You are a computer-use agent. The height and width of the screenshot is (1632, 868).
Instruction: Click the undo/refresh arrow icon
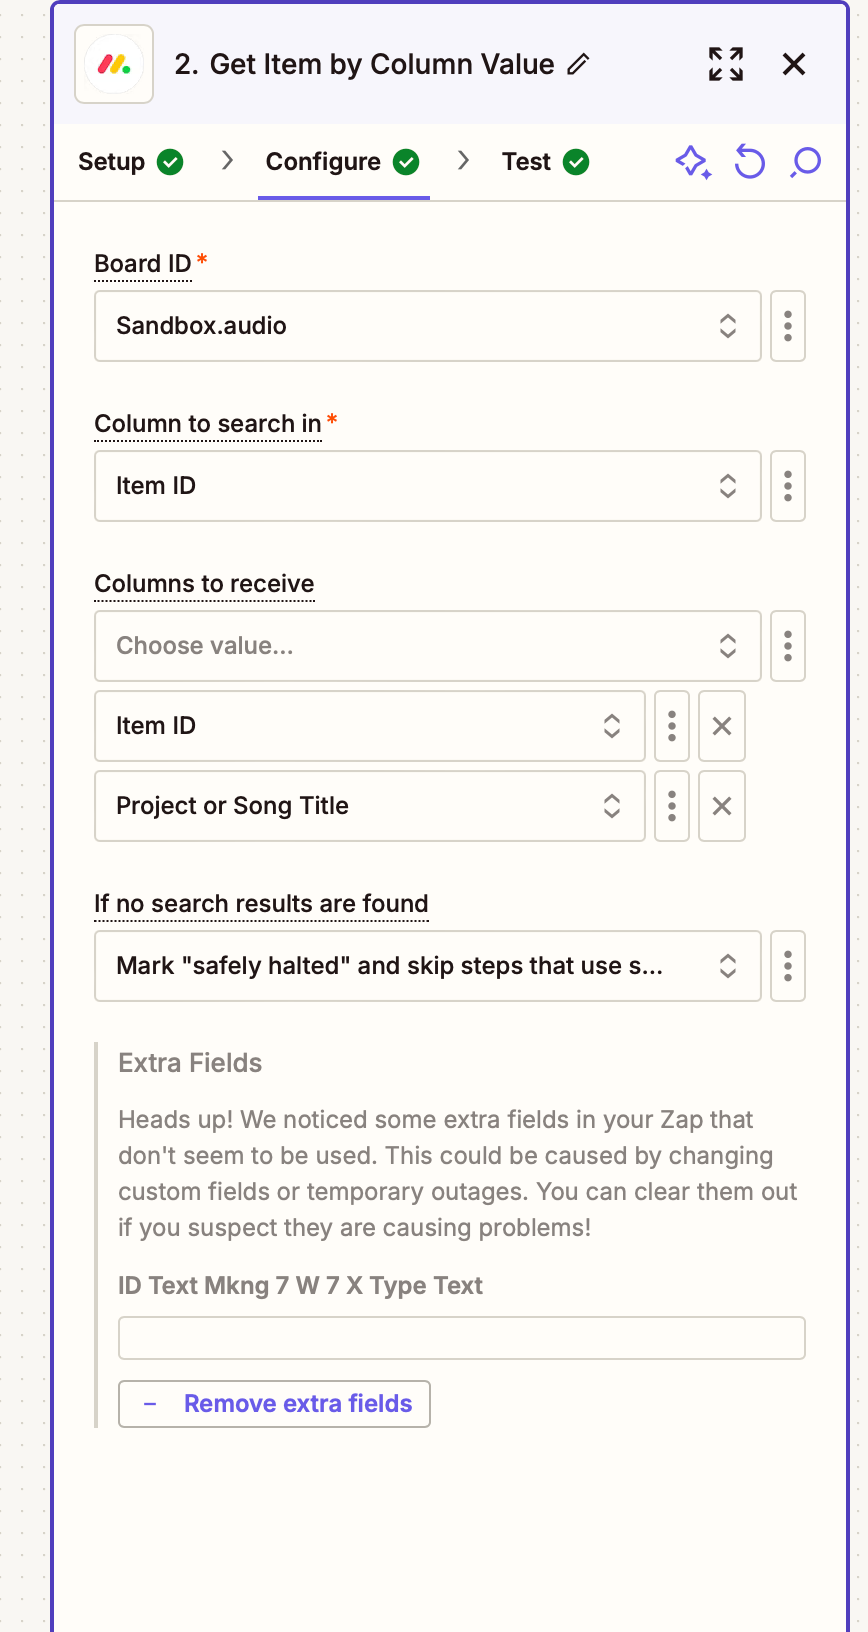pyautogui.click(x=750, y=162)
